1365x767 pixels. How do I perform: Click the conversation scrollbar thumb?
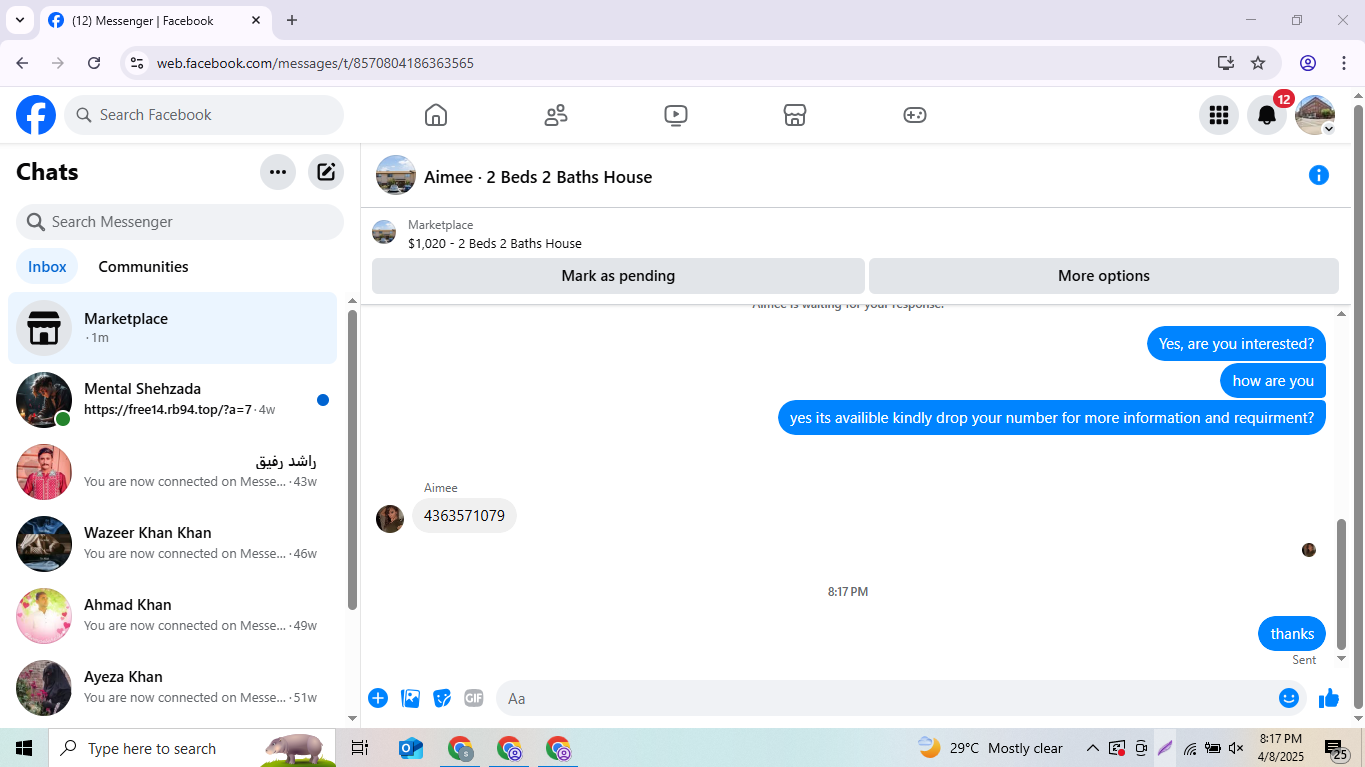click(1342, 584)
